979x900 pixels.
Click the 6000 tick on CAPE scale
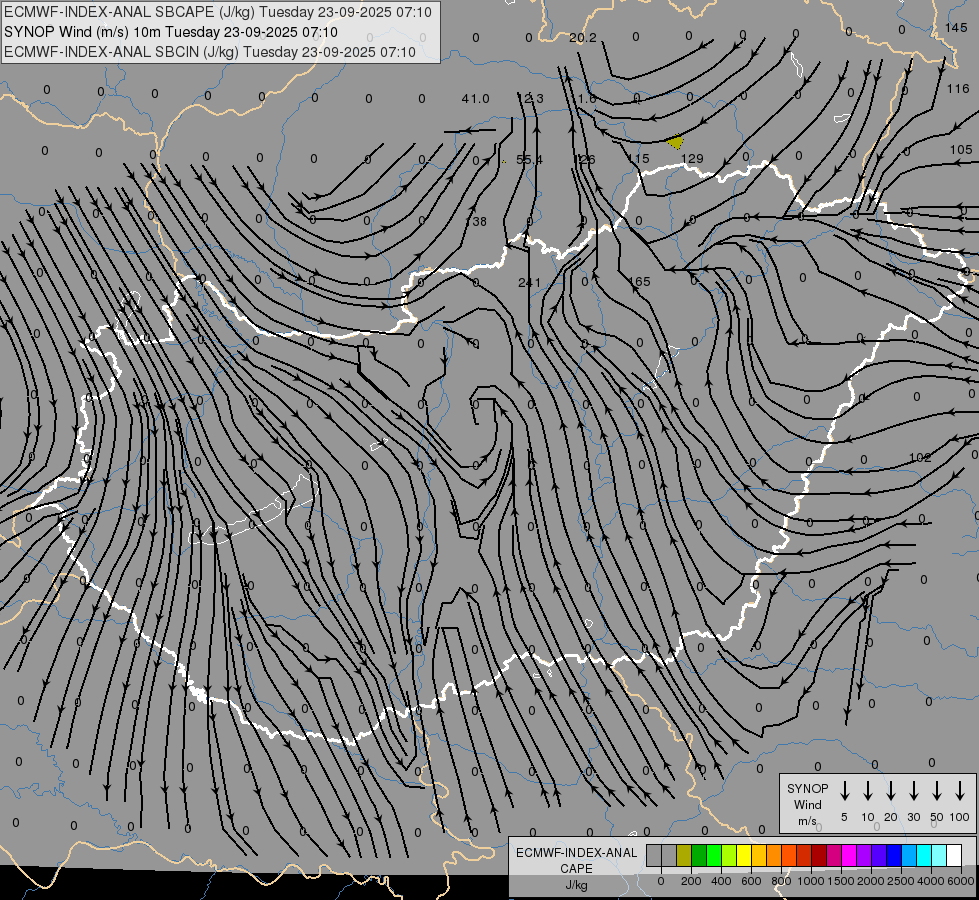tap(961, 881)
